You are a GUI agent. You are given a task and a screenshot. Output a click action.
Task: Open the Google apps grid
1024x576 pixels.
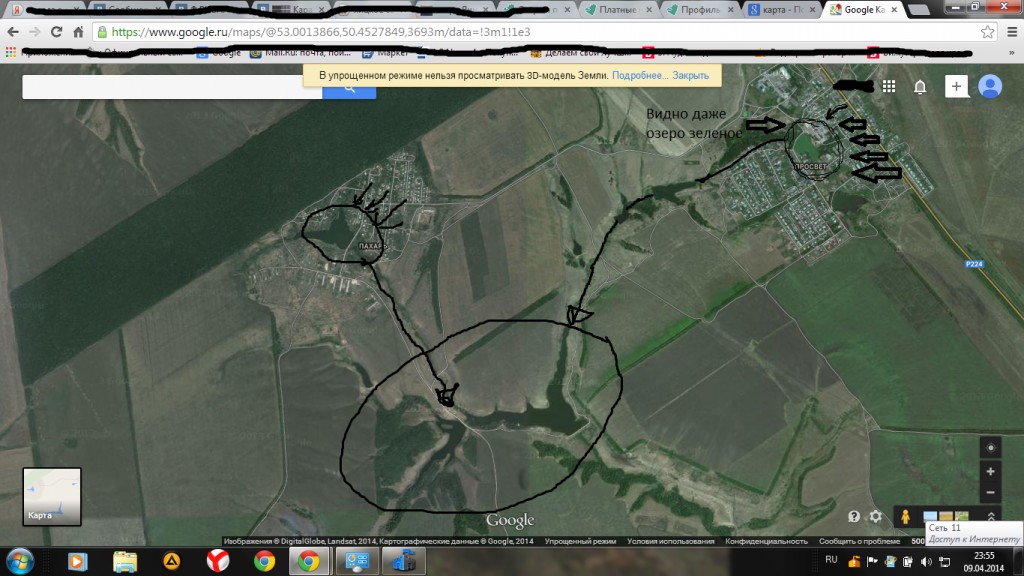point(888,87)
